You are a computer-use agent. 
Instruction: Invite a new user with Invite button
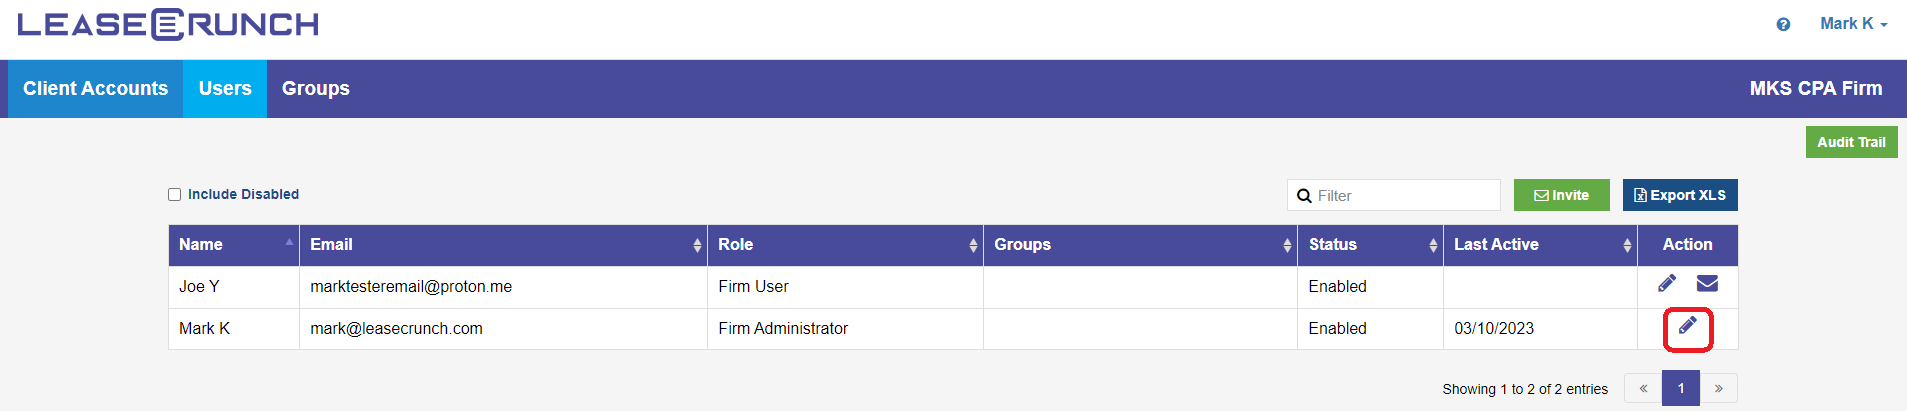coord(1562,195)
